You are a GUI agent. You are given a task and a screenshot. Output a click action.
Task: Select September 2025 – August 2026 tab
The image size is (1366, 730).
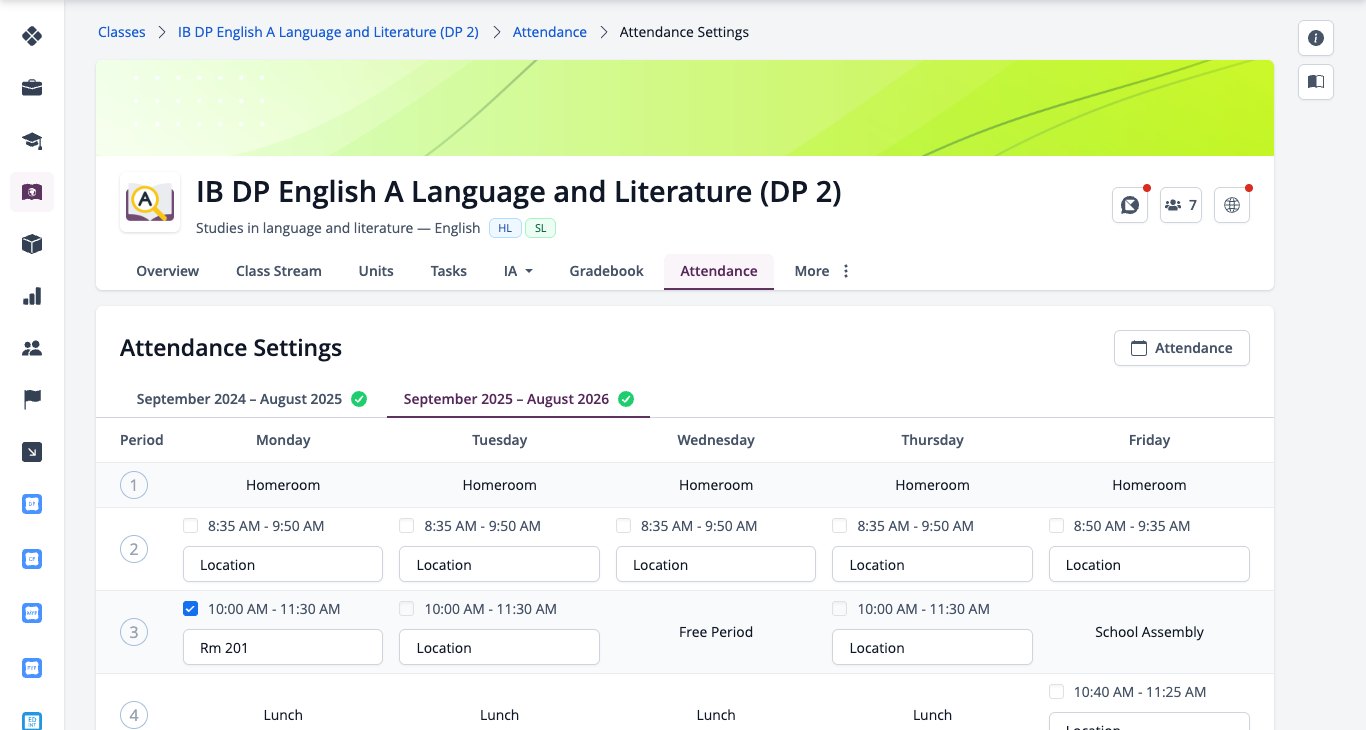coord(518,399)
